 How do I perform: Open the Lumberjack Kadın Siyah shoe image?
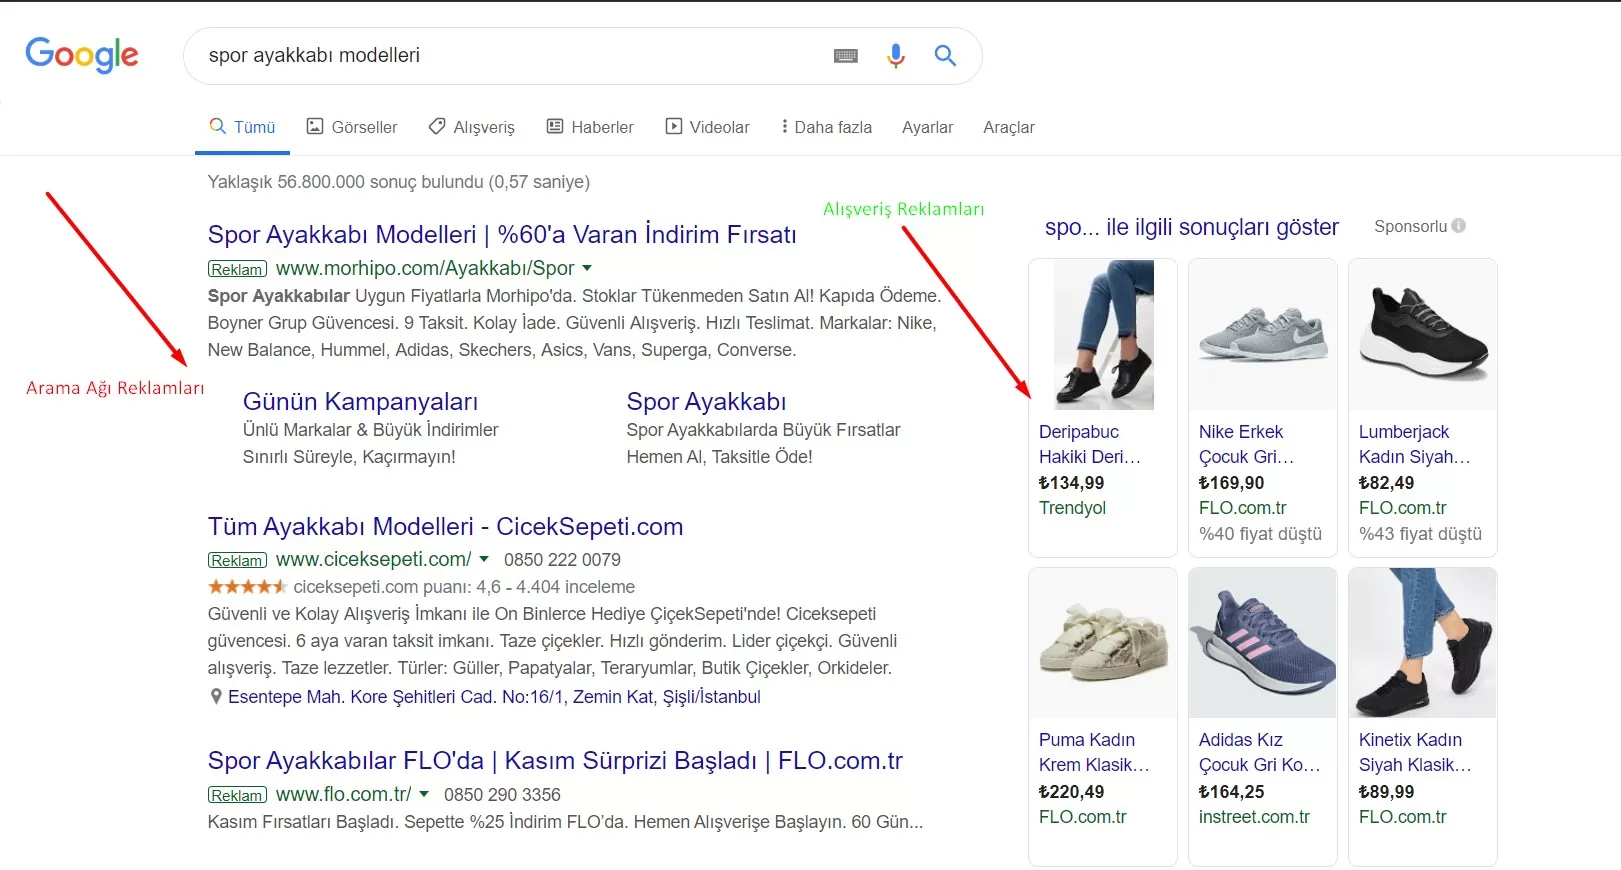click(1423, 335)
